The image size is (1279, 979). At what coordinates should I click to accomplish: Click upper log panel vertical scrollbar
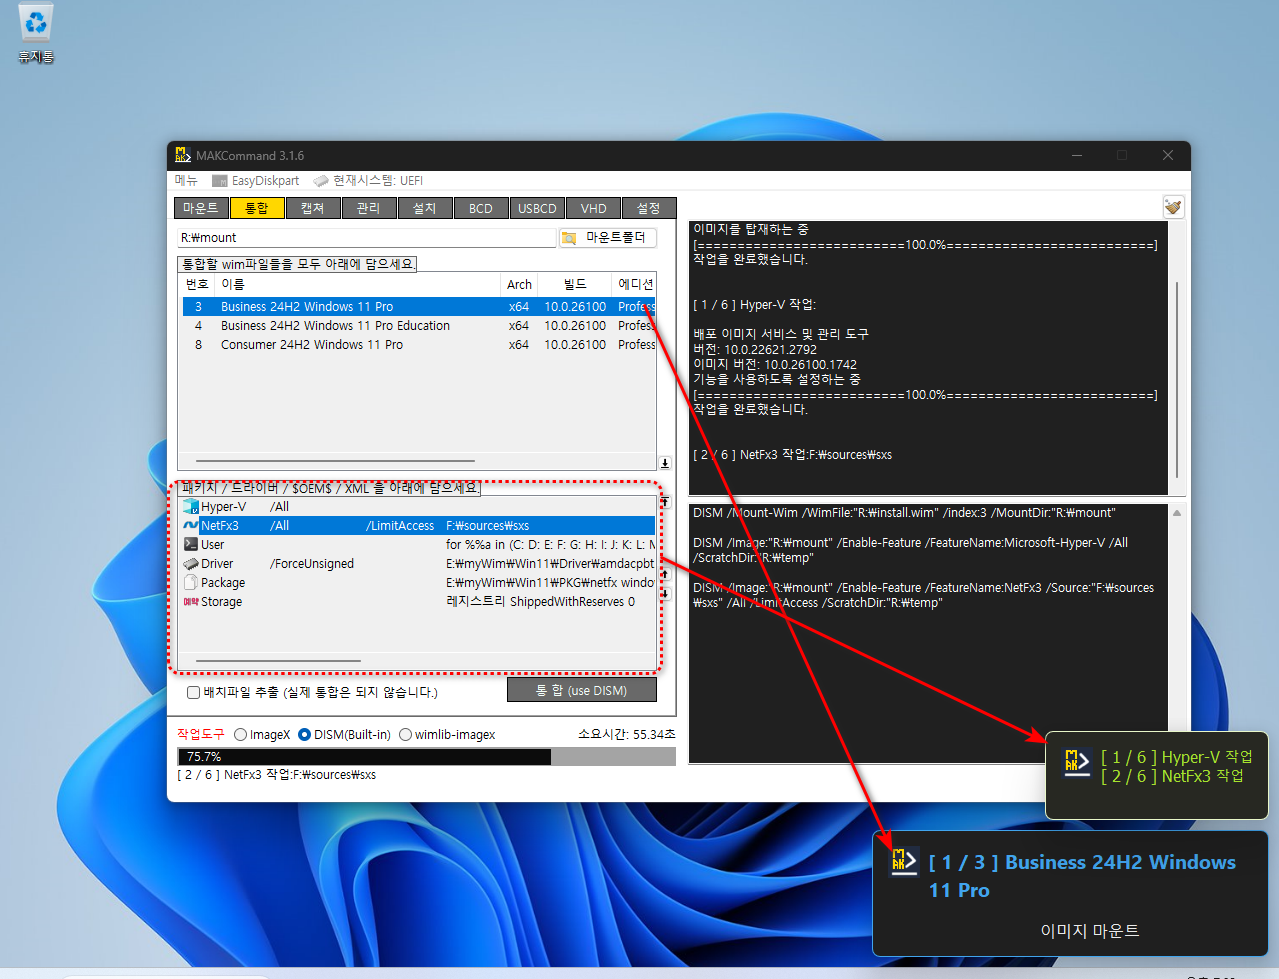click(1177, 380)
